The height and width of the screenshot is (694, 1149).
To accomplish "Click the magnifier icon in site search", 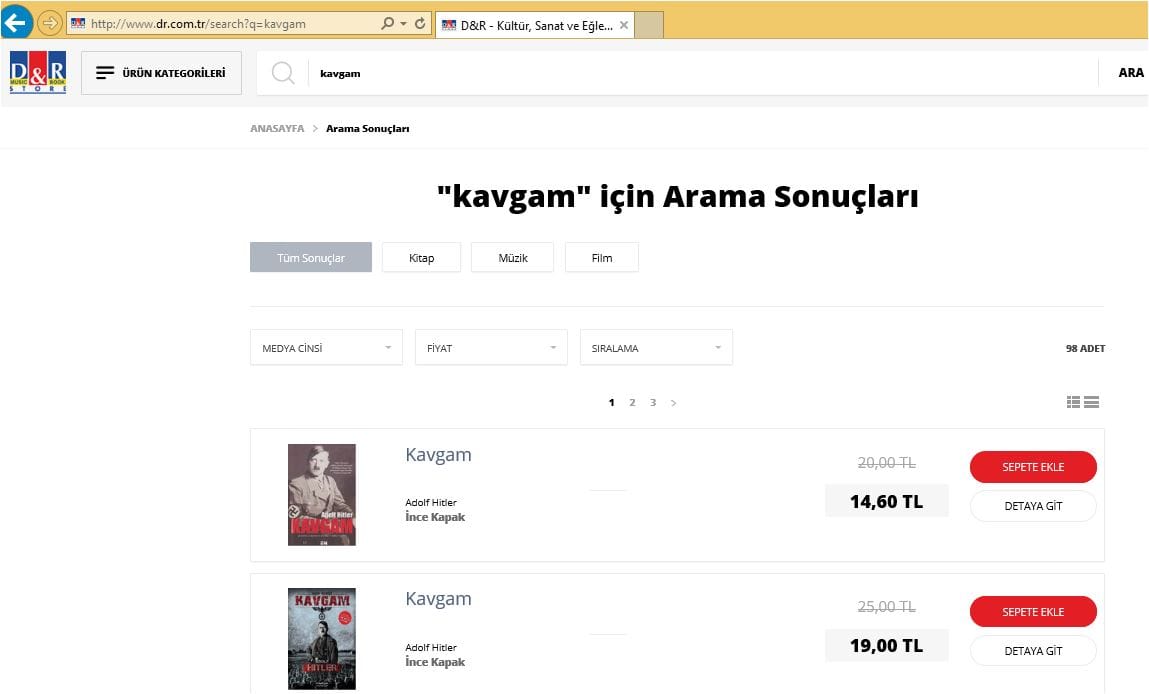I will (283, 73).
